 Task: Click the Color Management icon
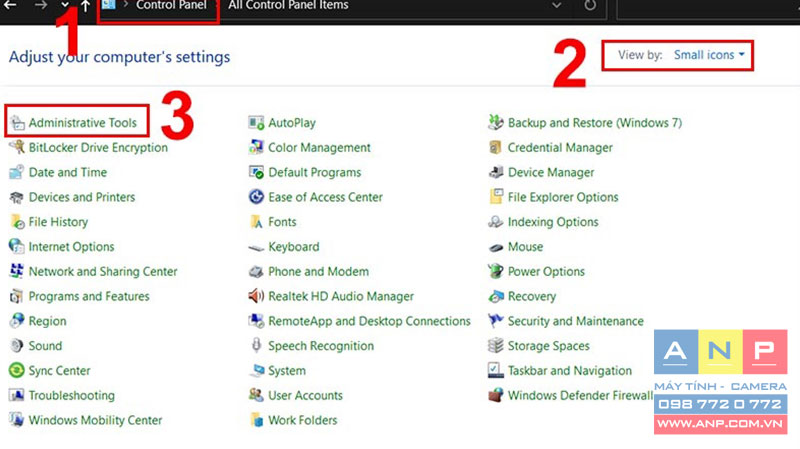tap(256, 147)
